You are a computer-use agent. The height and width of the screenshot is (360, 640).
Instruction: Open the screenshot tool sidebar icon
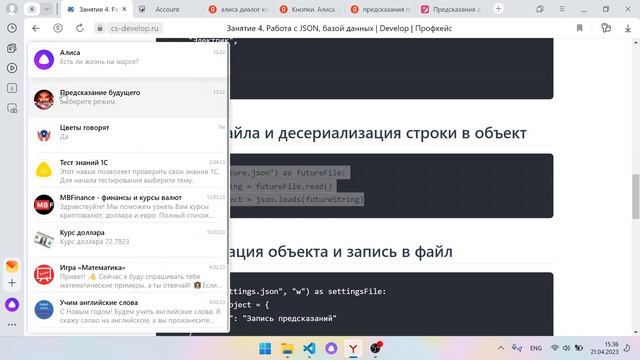[x=12, y=108]
